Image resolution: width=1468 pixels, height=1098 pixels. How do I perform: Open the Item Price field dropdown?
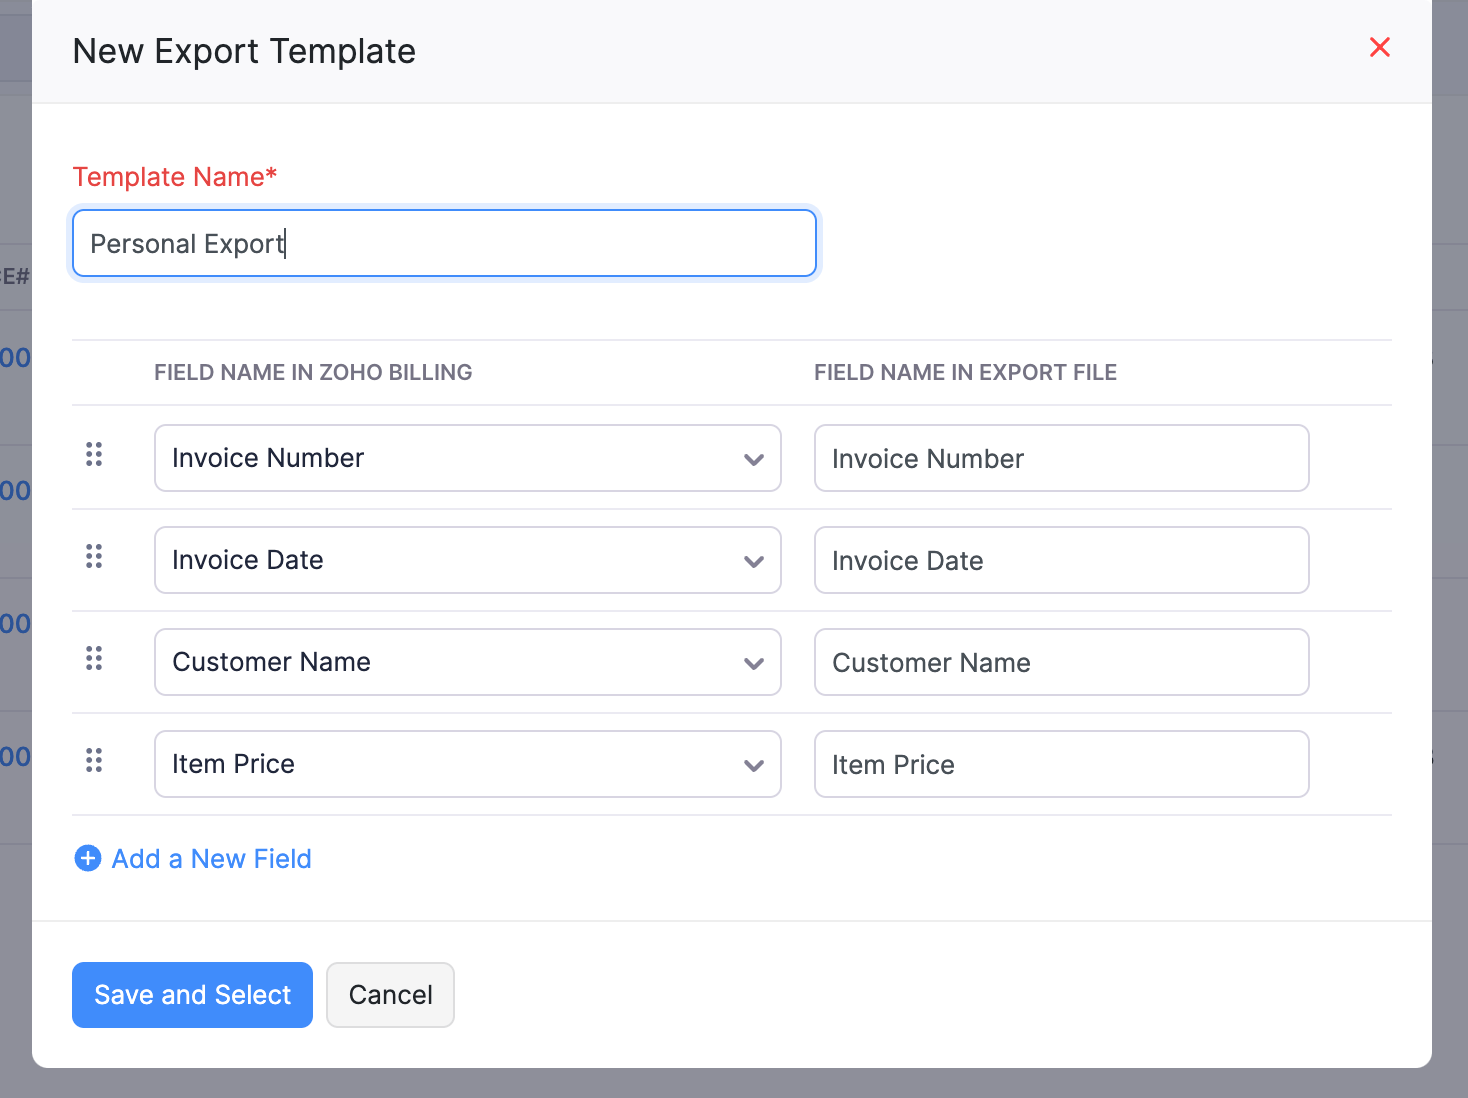click(467, 764)
